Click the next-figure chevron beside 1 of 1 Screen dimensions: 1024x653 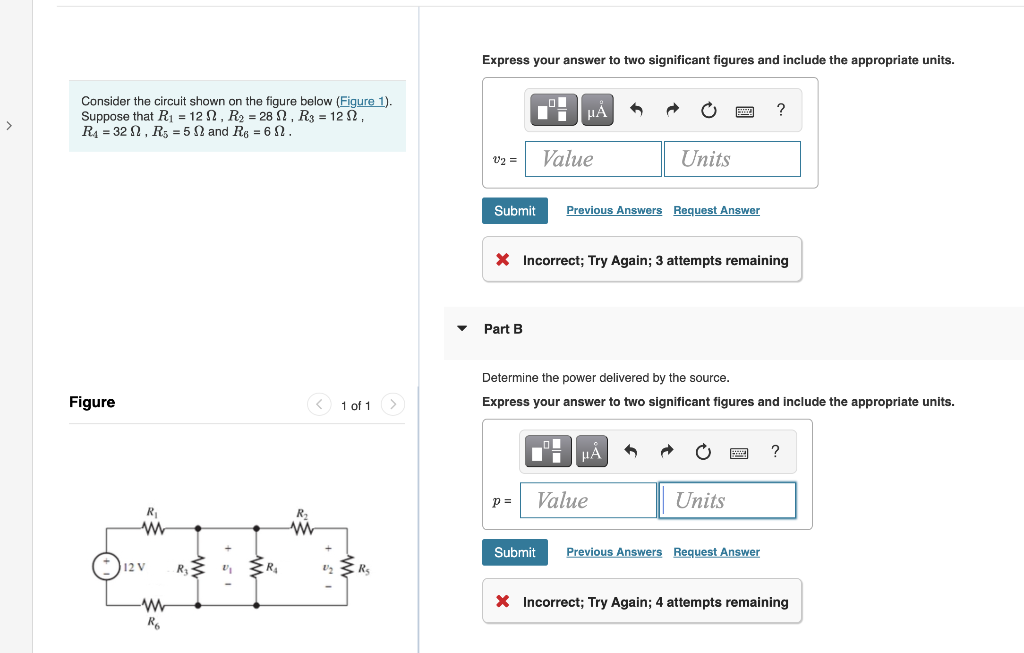pyautogui.click(x=392, y=405)
